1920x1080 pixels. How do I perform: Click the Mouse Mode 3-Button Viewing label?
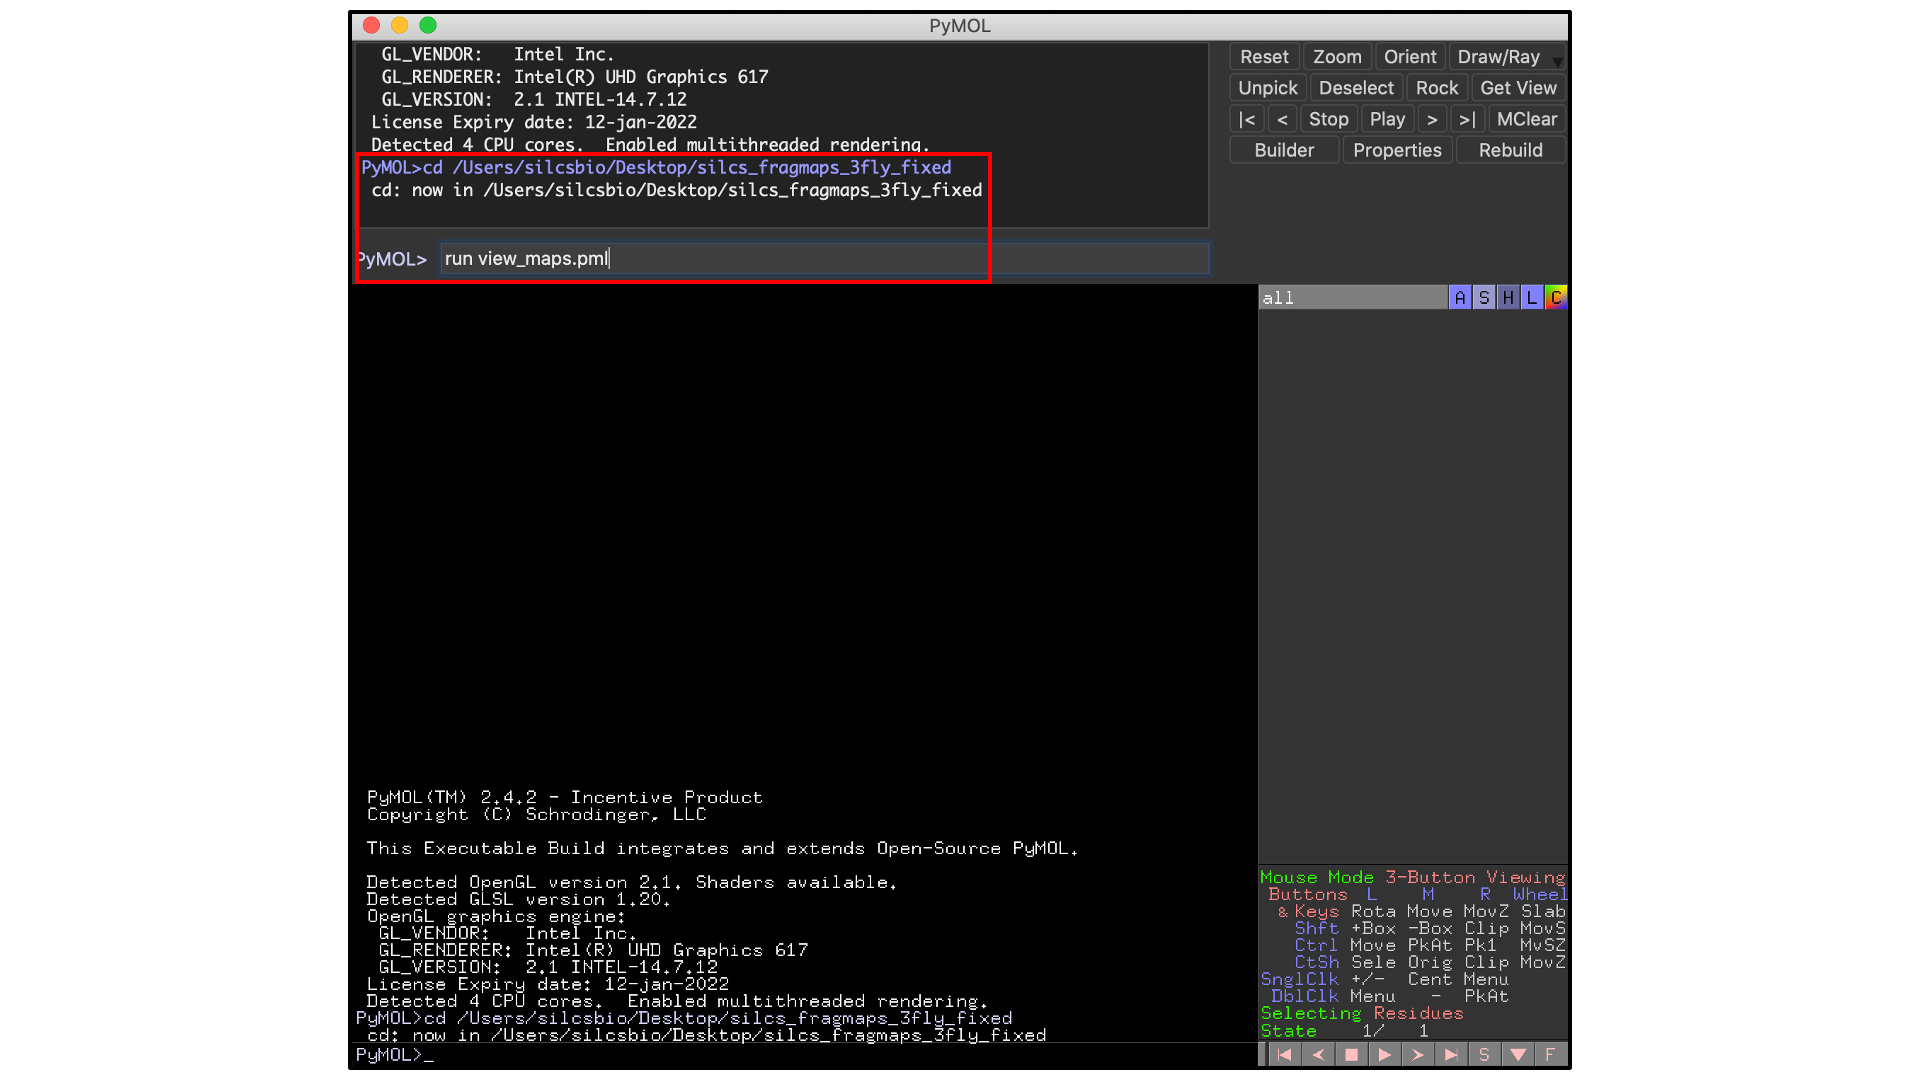click(1412, 877)
